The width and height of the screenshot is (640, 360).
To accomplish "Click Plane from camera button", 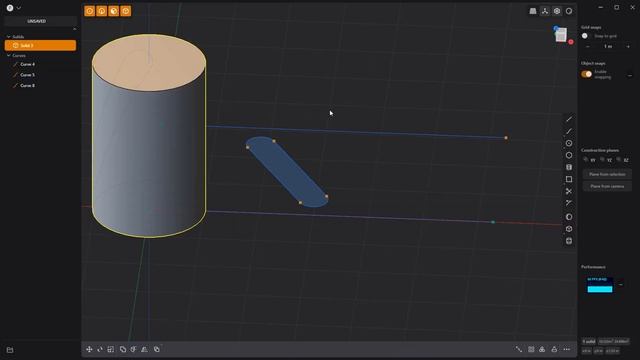I will [x=607, y=186].
